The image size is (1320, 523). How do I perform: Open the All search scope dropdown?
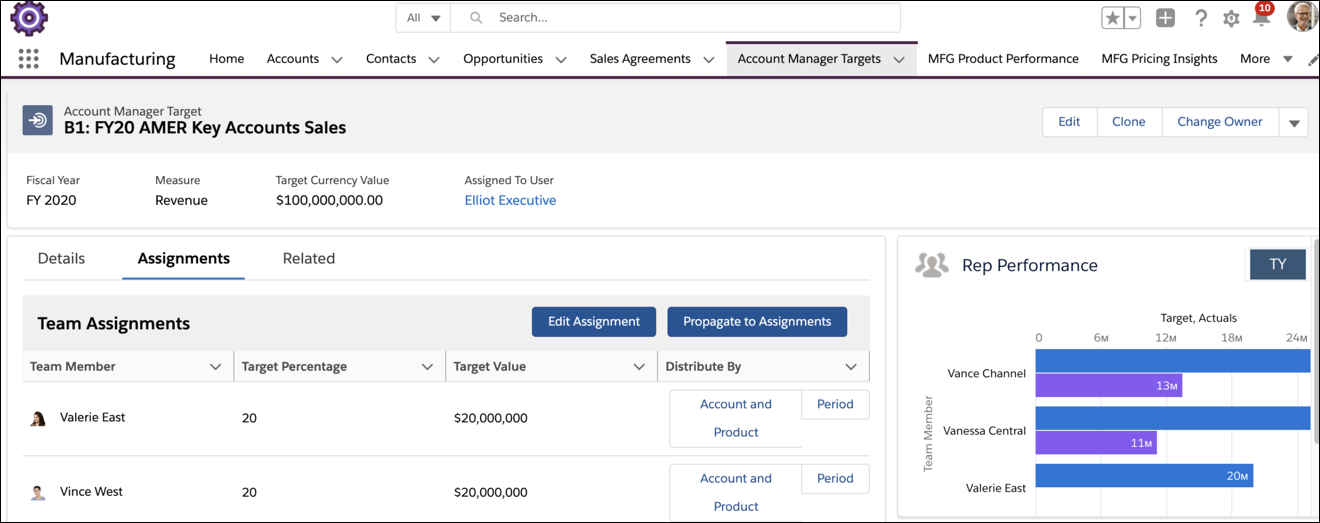[x=424, y=18]
